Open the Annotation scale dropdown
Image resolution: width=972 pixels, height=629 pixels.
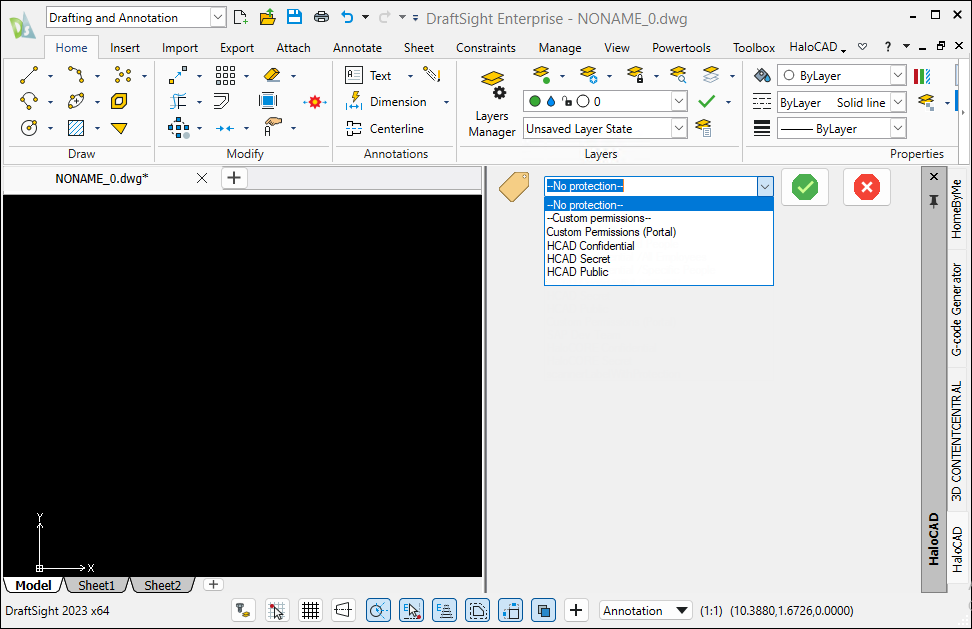[646, 610]
